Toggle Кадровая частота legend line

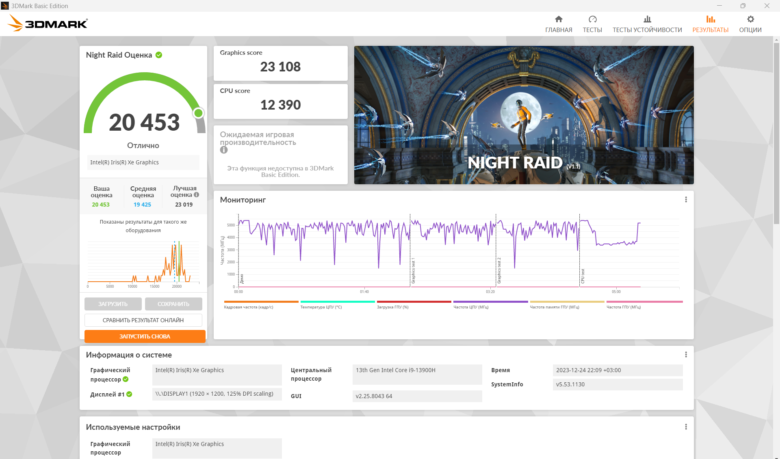pos(261,302)
